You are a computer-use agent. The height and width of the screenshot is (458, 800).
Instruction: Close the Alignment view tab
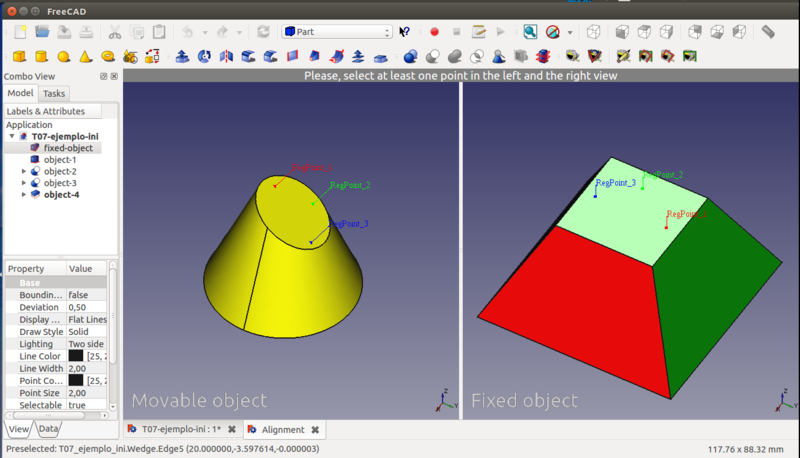point(315,429)
